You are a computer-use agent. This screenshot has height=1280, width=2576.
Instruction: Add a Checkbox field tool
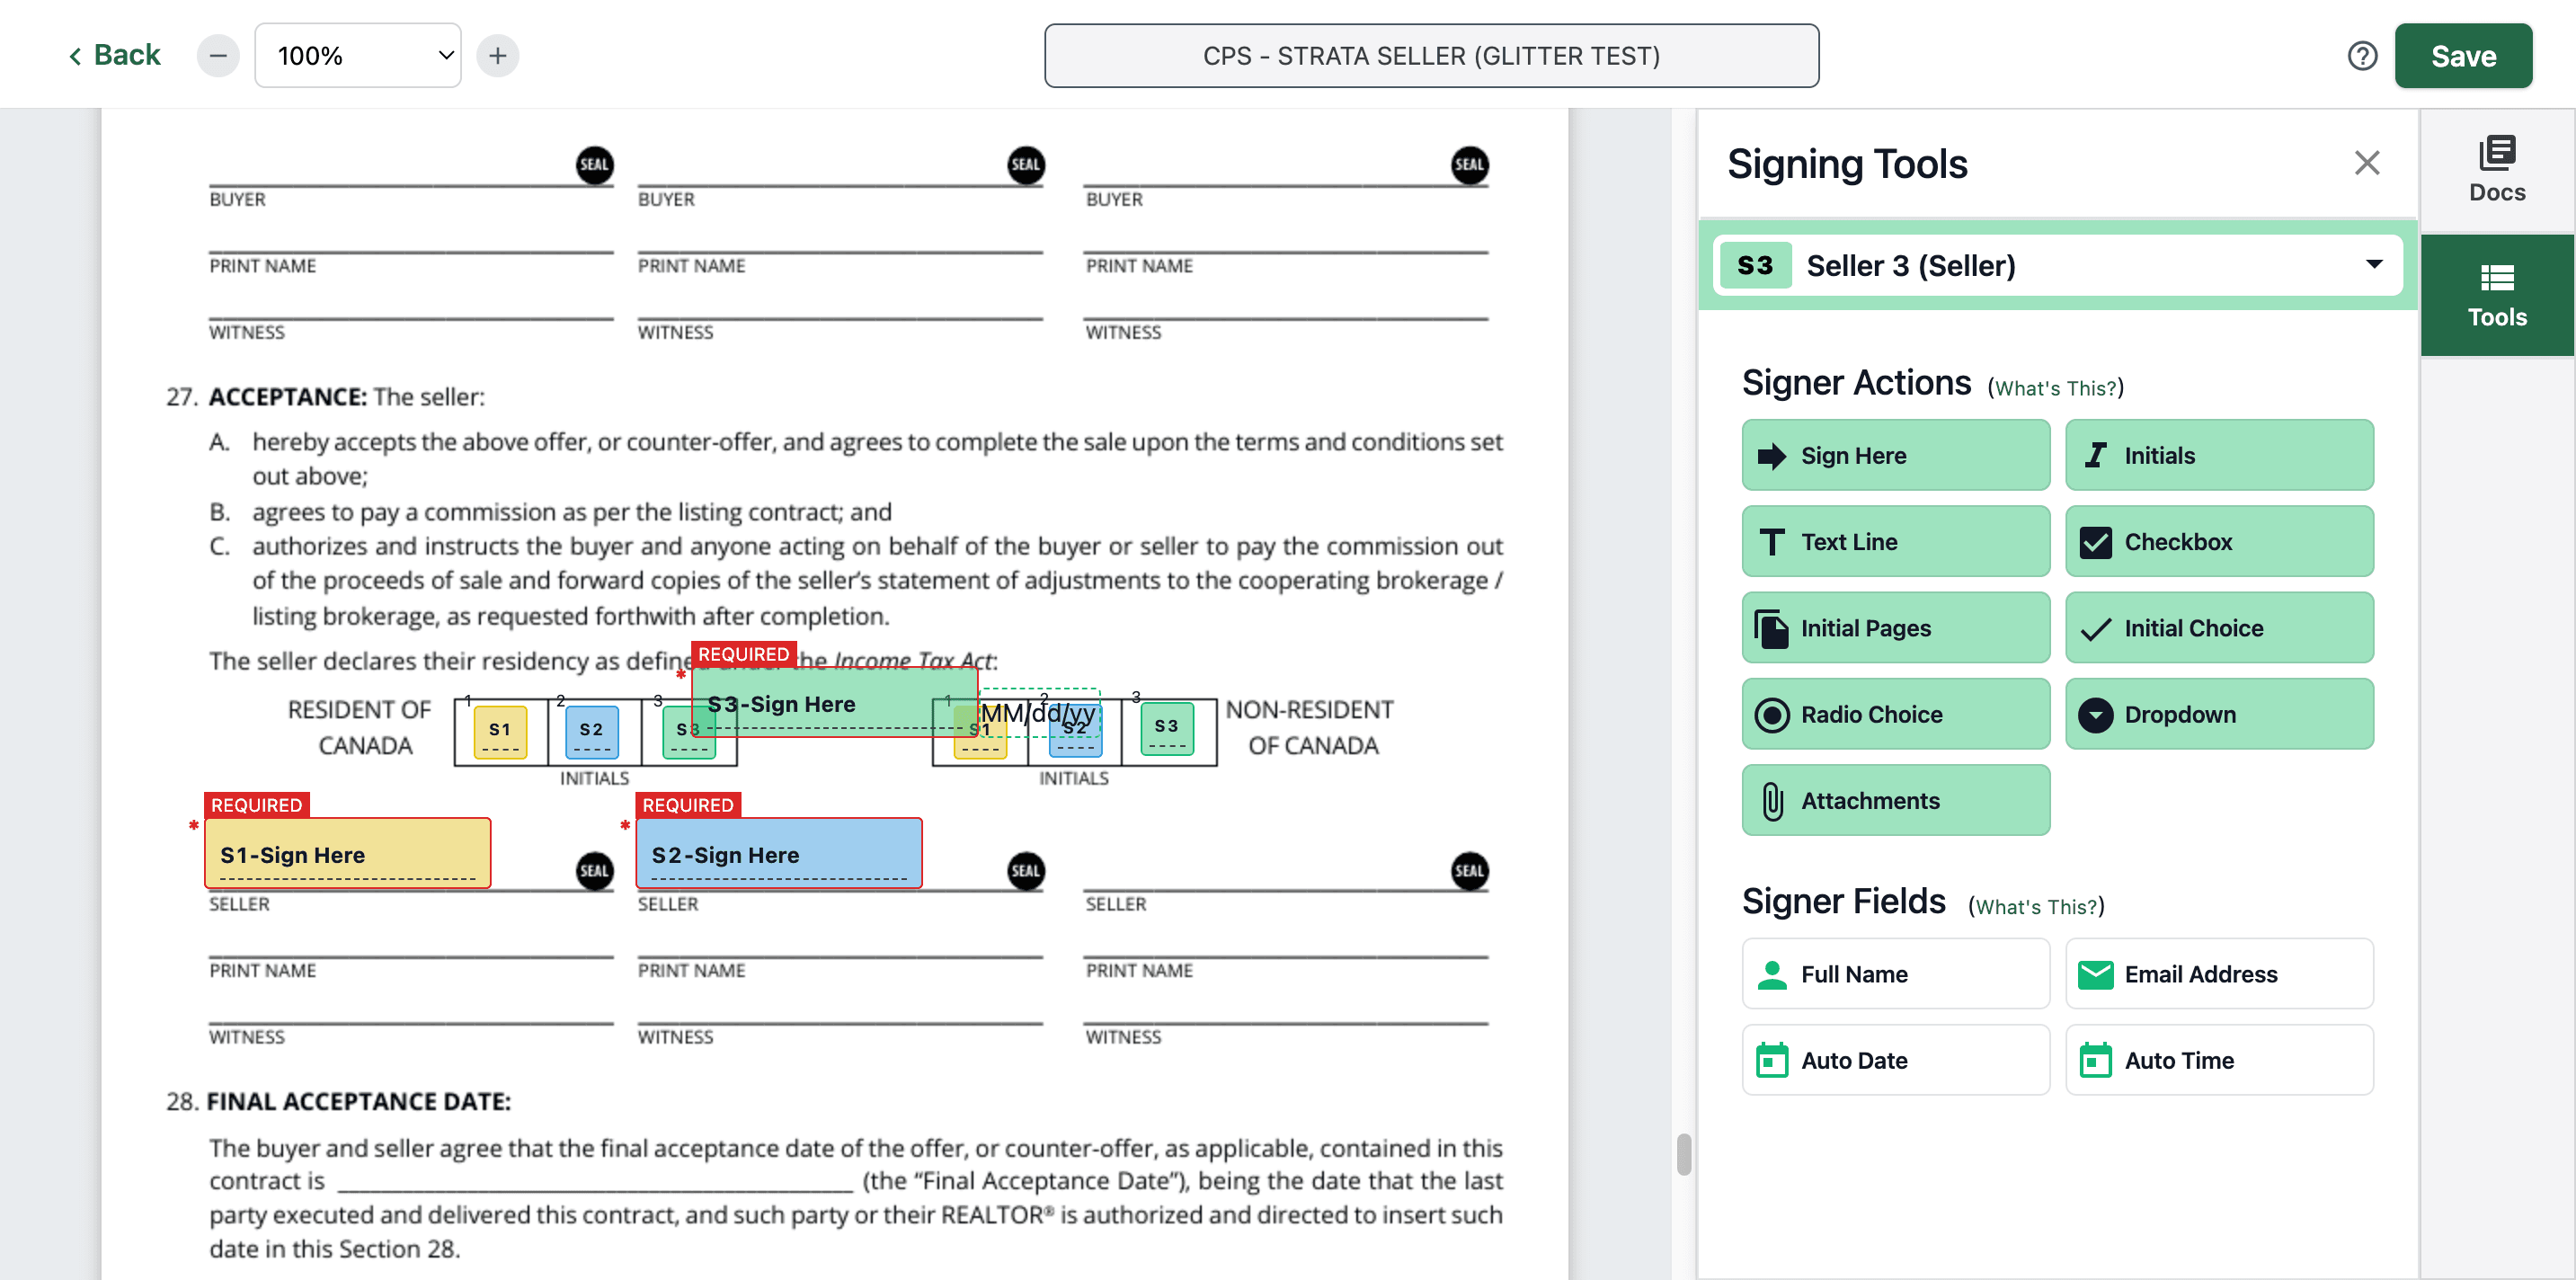coord(2219,541)
